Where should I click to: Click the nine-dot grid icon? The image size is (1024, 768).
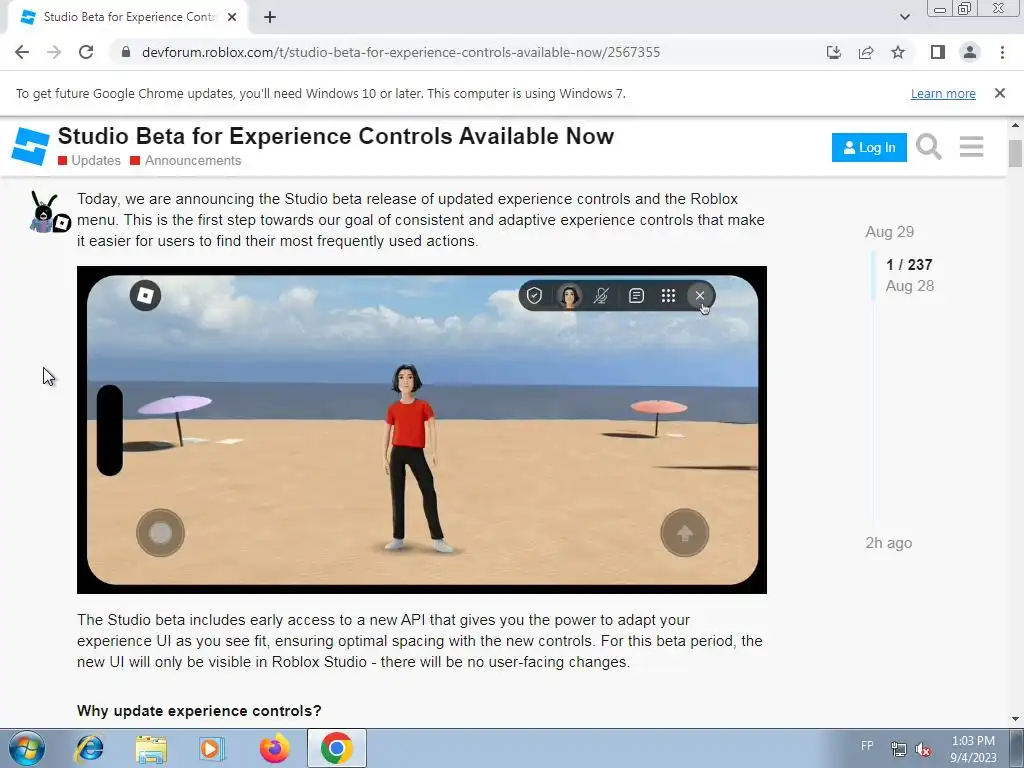668,296
